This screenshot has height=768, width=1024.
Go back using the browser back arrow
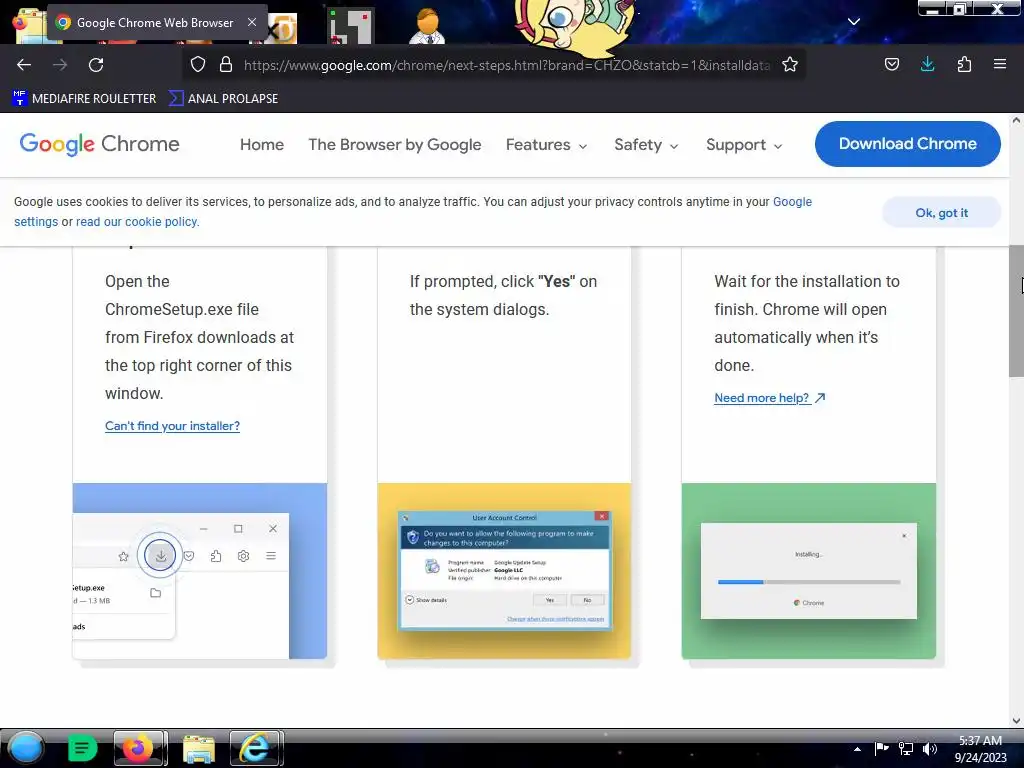pyautogui.click(x=24, y=65)
